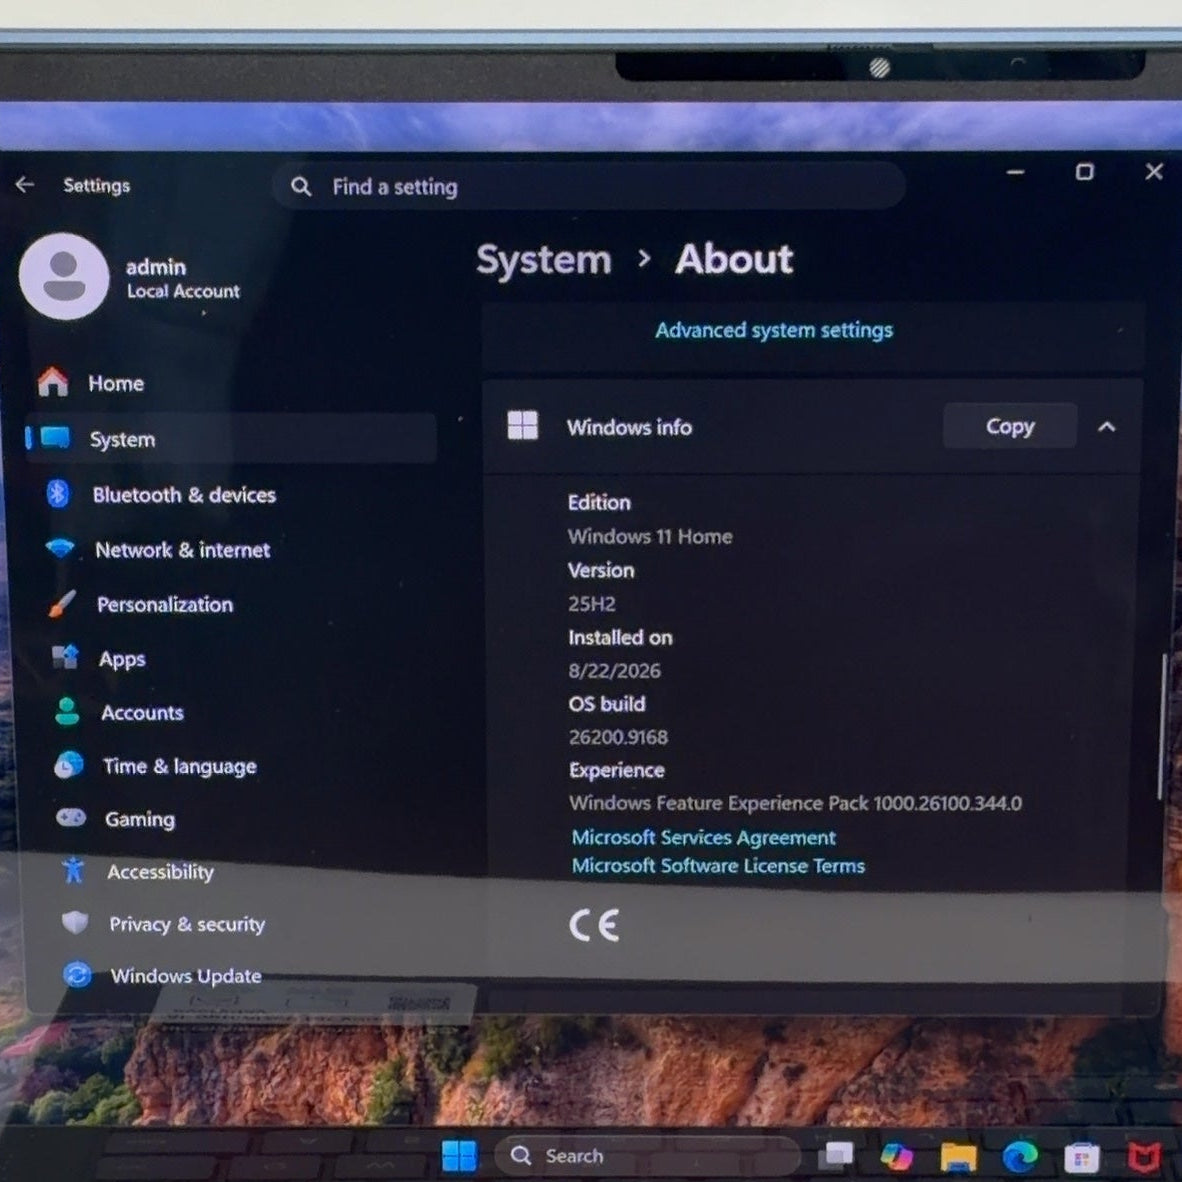Launch Microsoft Edge from taskbar
Viewport: 1182px width, 1182px height.
click(x=1020, y=1156)
